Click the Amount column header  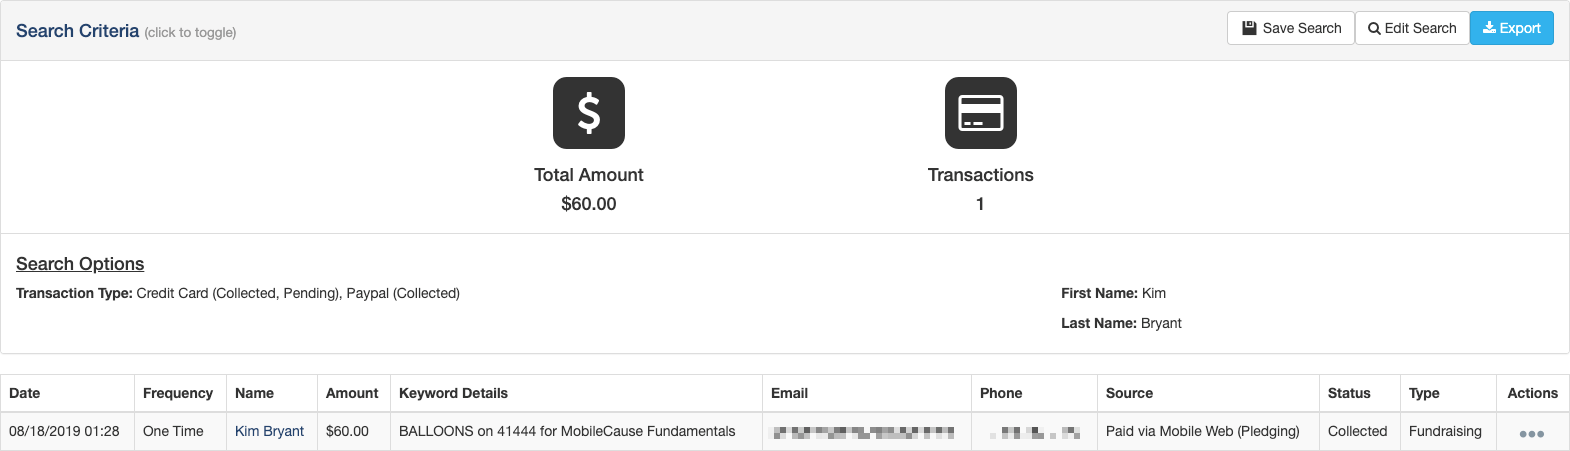(352, 393)
